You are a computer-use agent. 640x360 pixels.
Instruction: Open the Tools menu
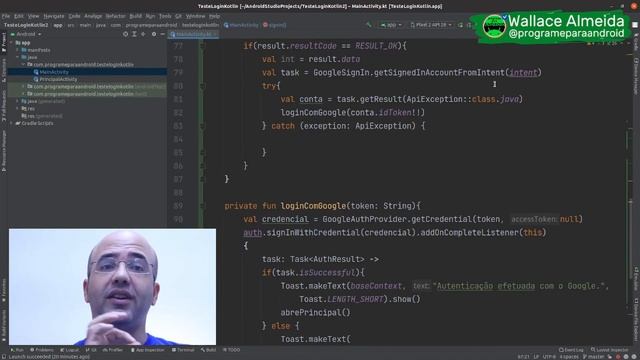[x=165, y=16]
